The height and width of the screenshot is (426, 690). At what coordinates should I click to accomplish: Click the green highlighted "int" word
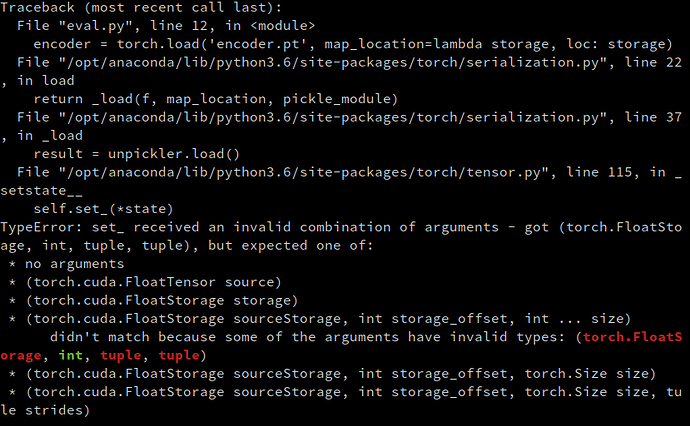[x=71, y=355]
